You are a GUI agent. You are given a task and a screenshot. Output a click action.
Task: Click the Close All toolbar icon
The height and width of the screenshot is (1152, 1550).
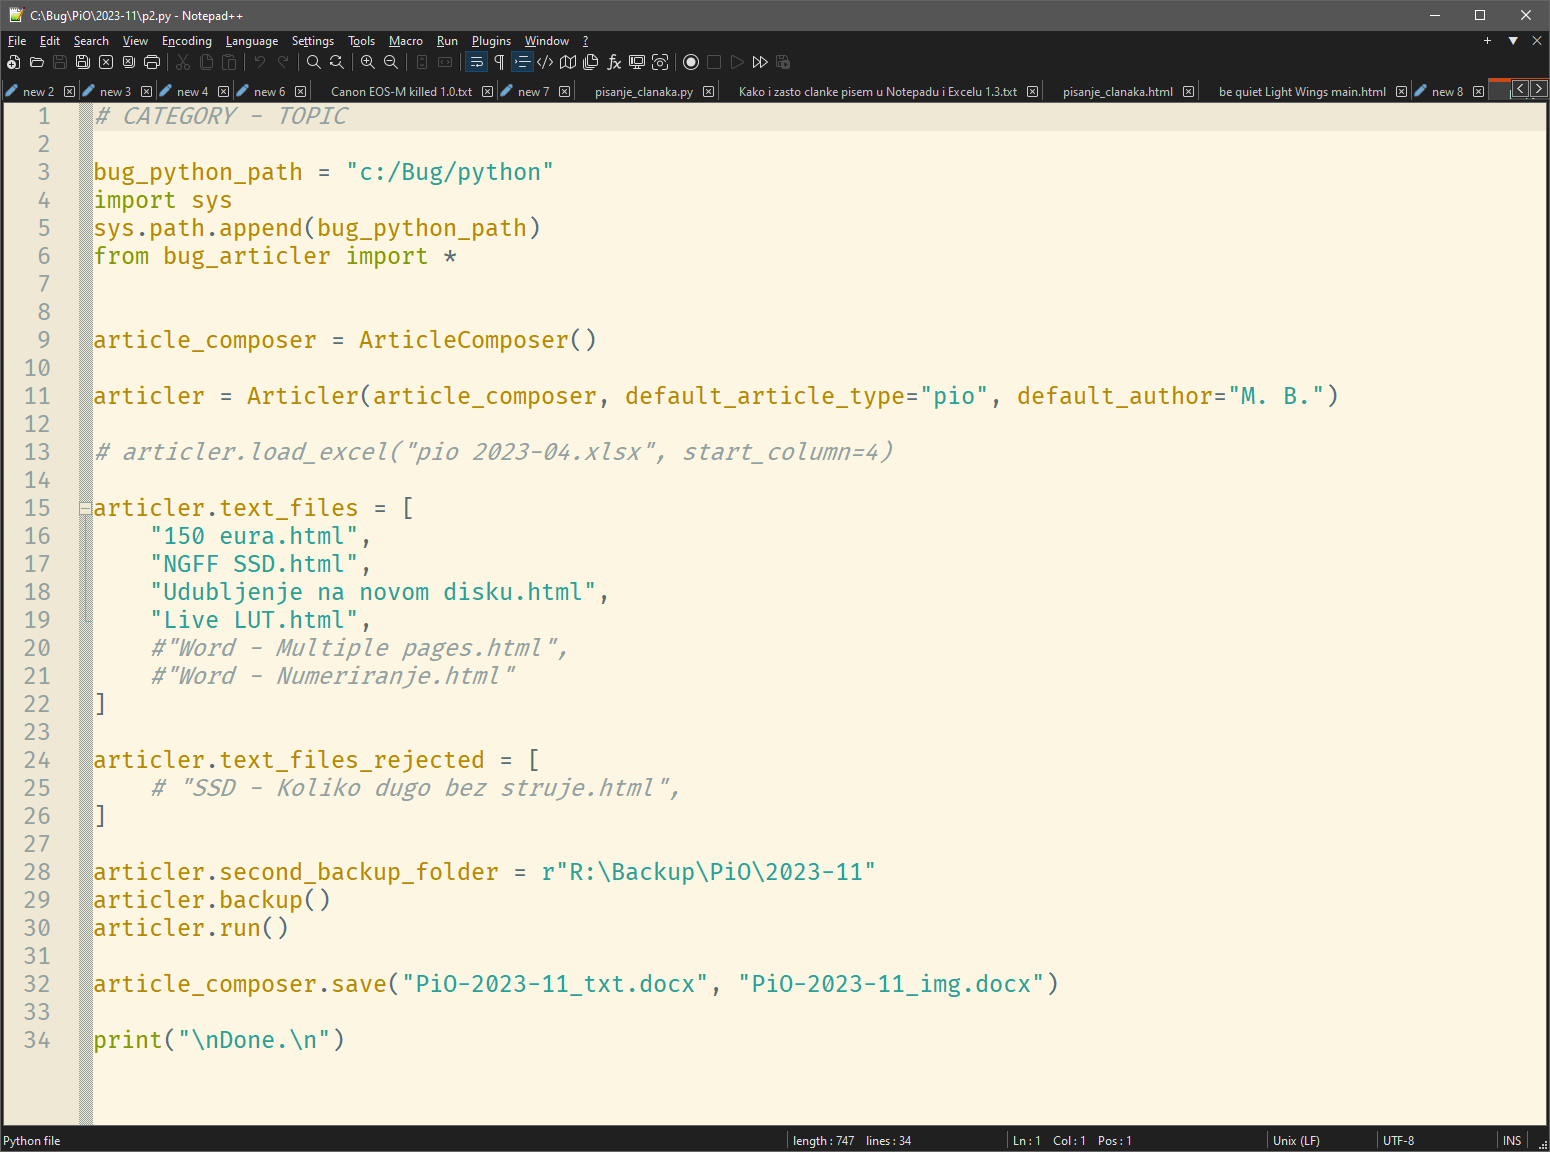point(129,62)
